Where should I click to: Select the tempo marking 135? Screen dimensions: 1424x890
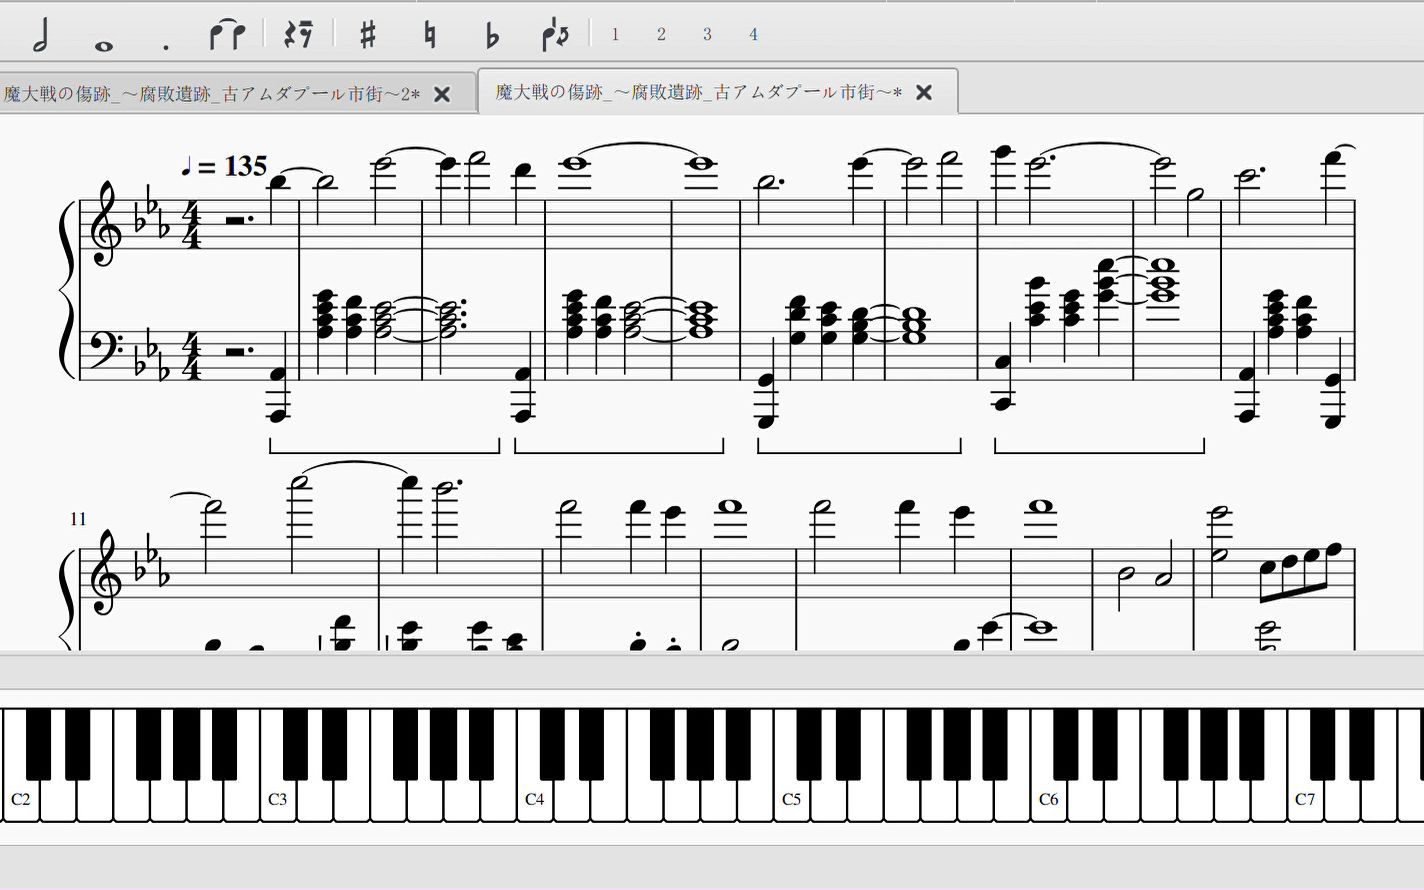click(x=224, y=166)
